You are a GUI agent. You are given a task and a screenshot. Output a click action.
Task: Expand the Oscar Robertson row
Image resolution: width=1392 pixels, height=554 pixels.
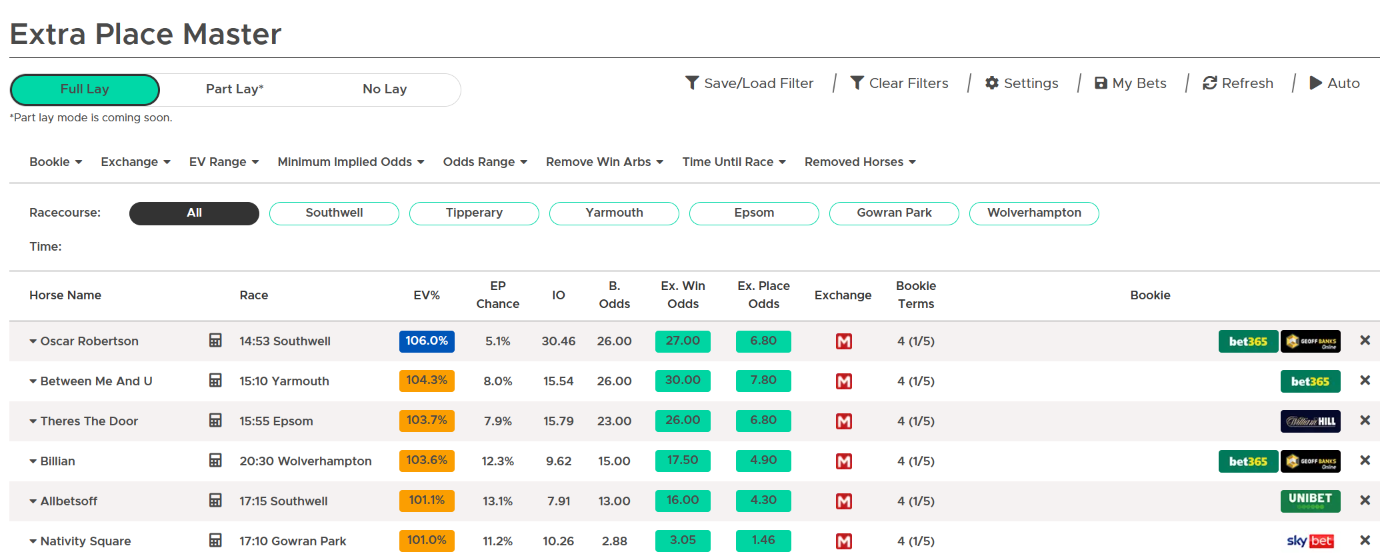(33, 342)
